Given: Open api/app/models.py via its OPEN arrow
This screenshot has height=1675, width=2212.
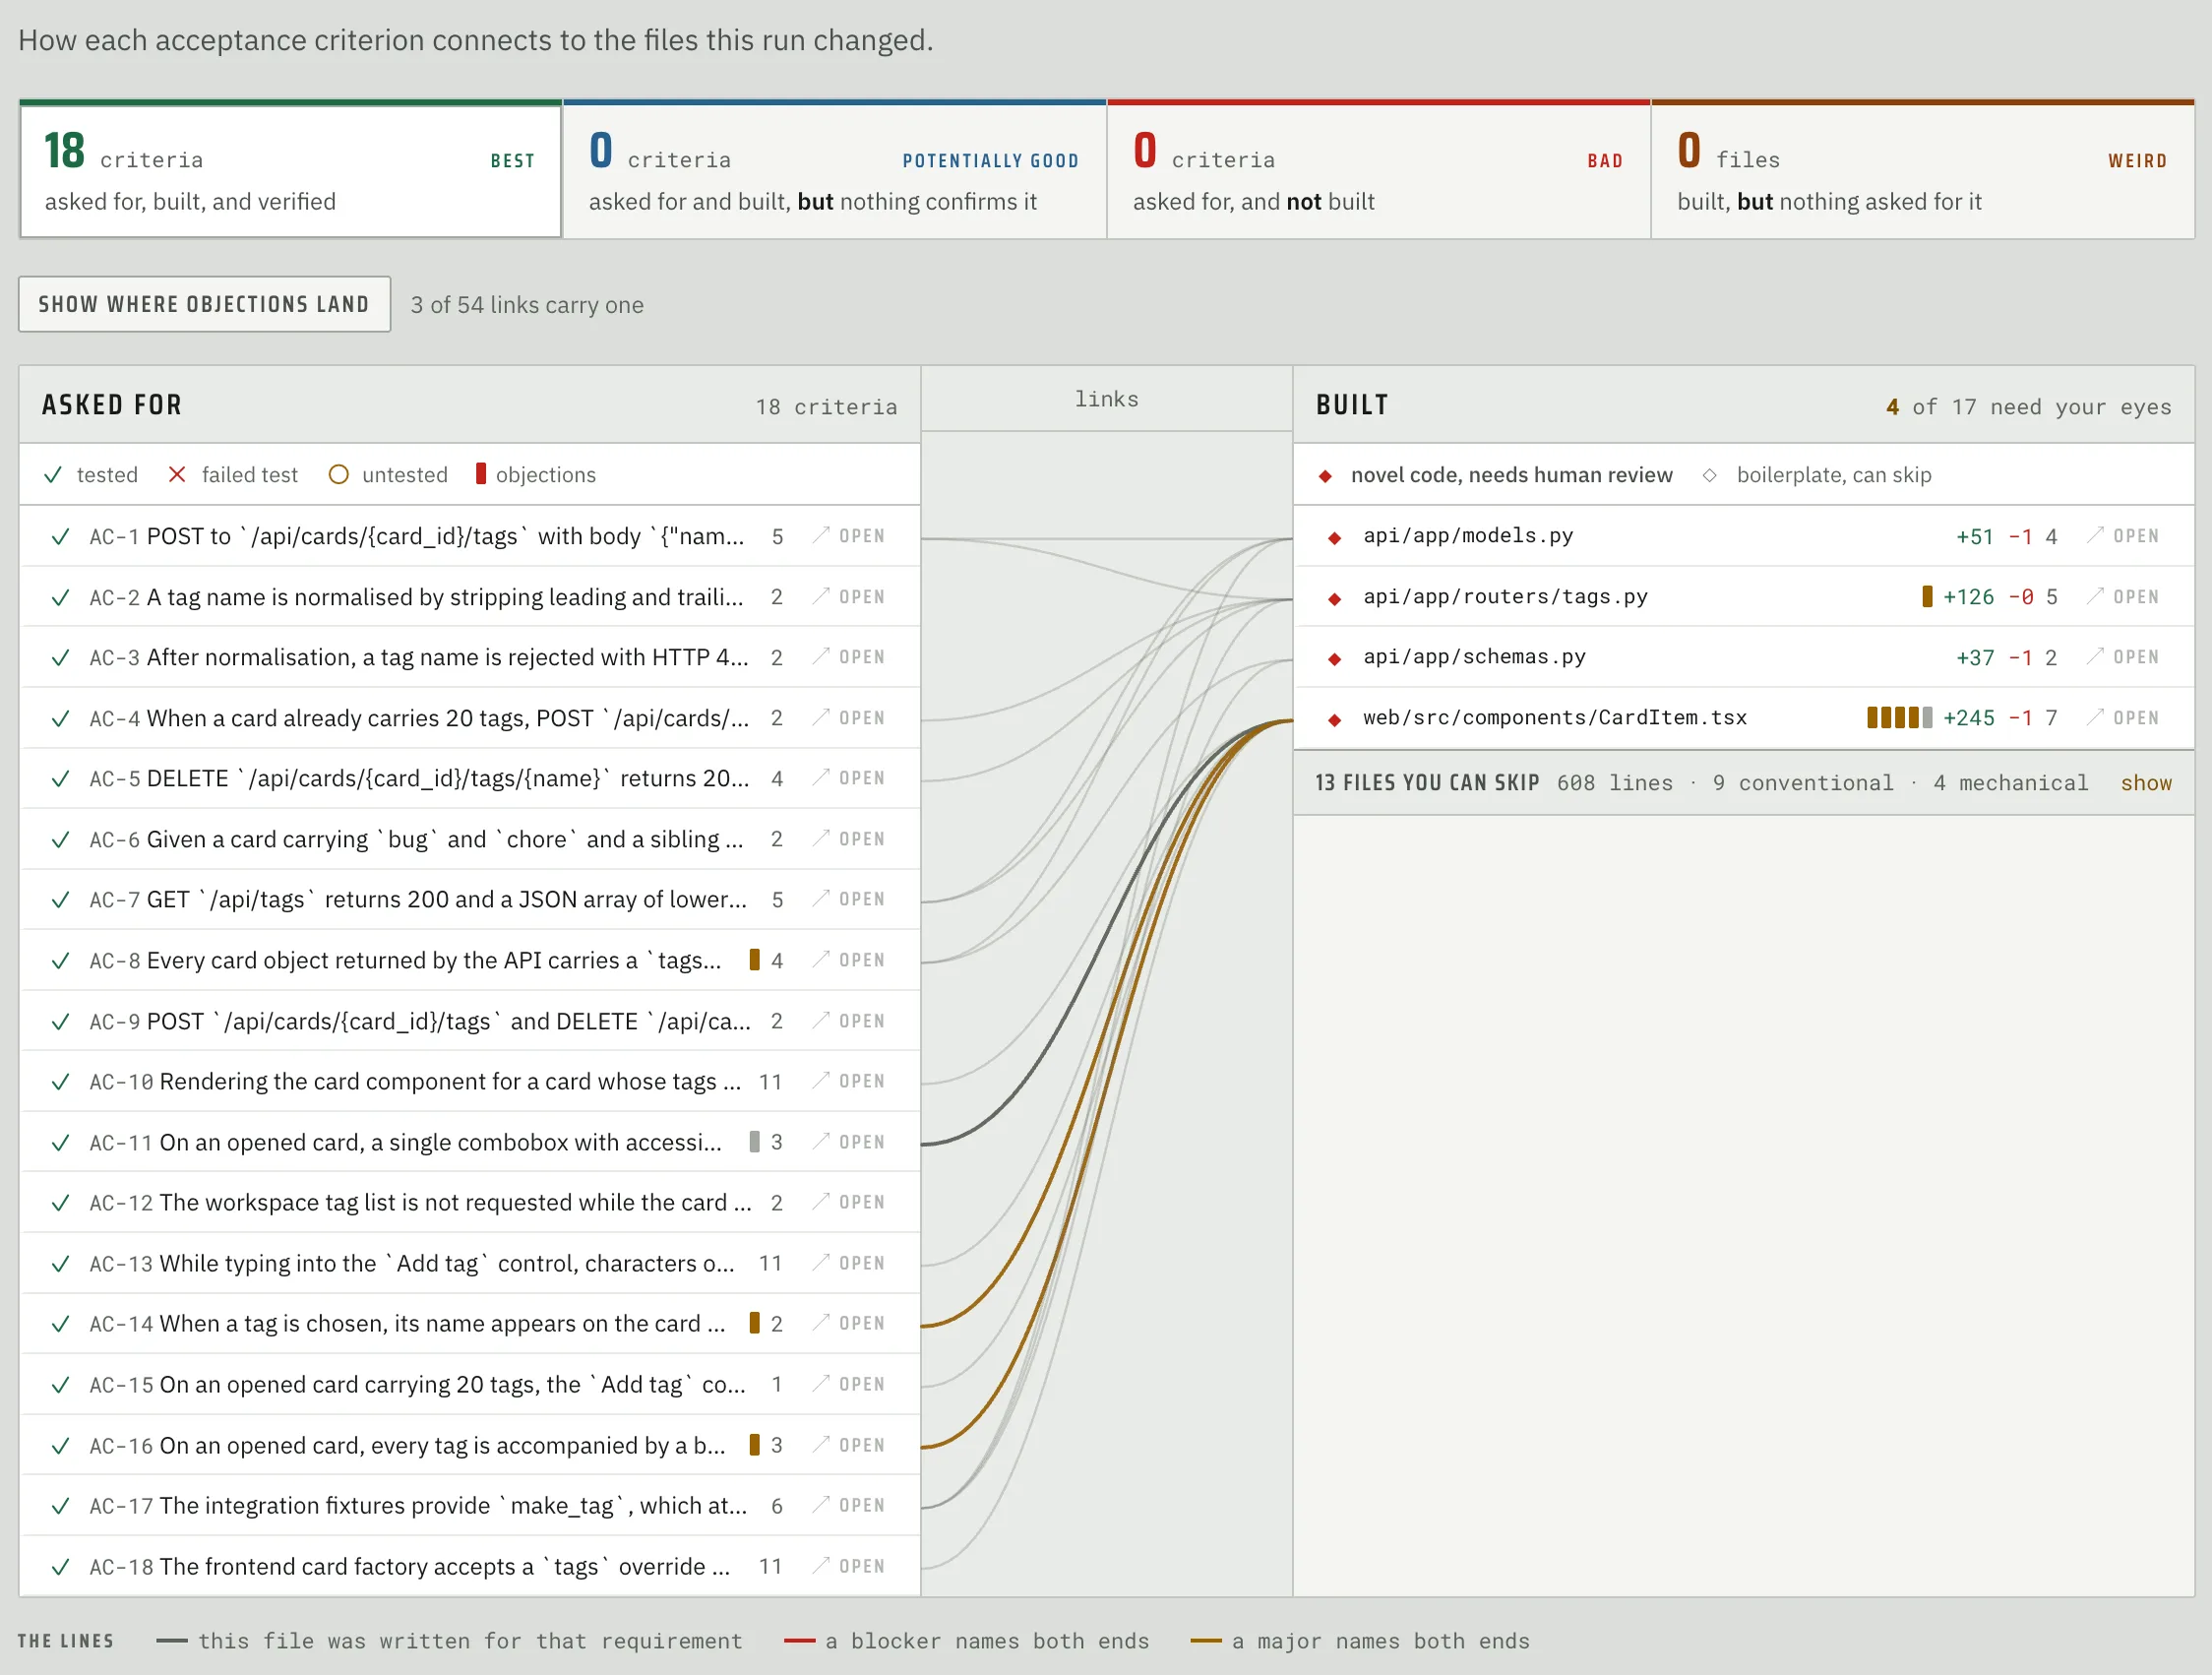Looking at the screenshot, I should pyautogui.click(x=2123, y=536).
